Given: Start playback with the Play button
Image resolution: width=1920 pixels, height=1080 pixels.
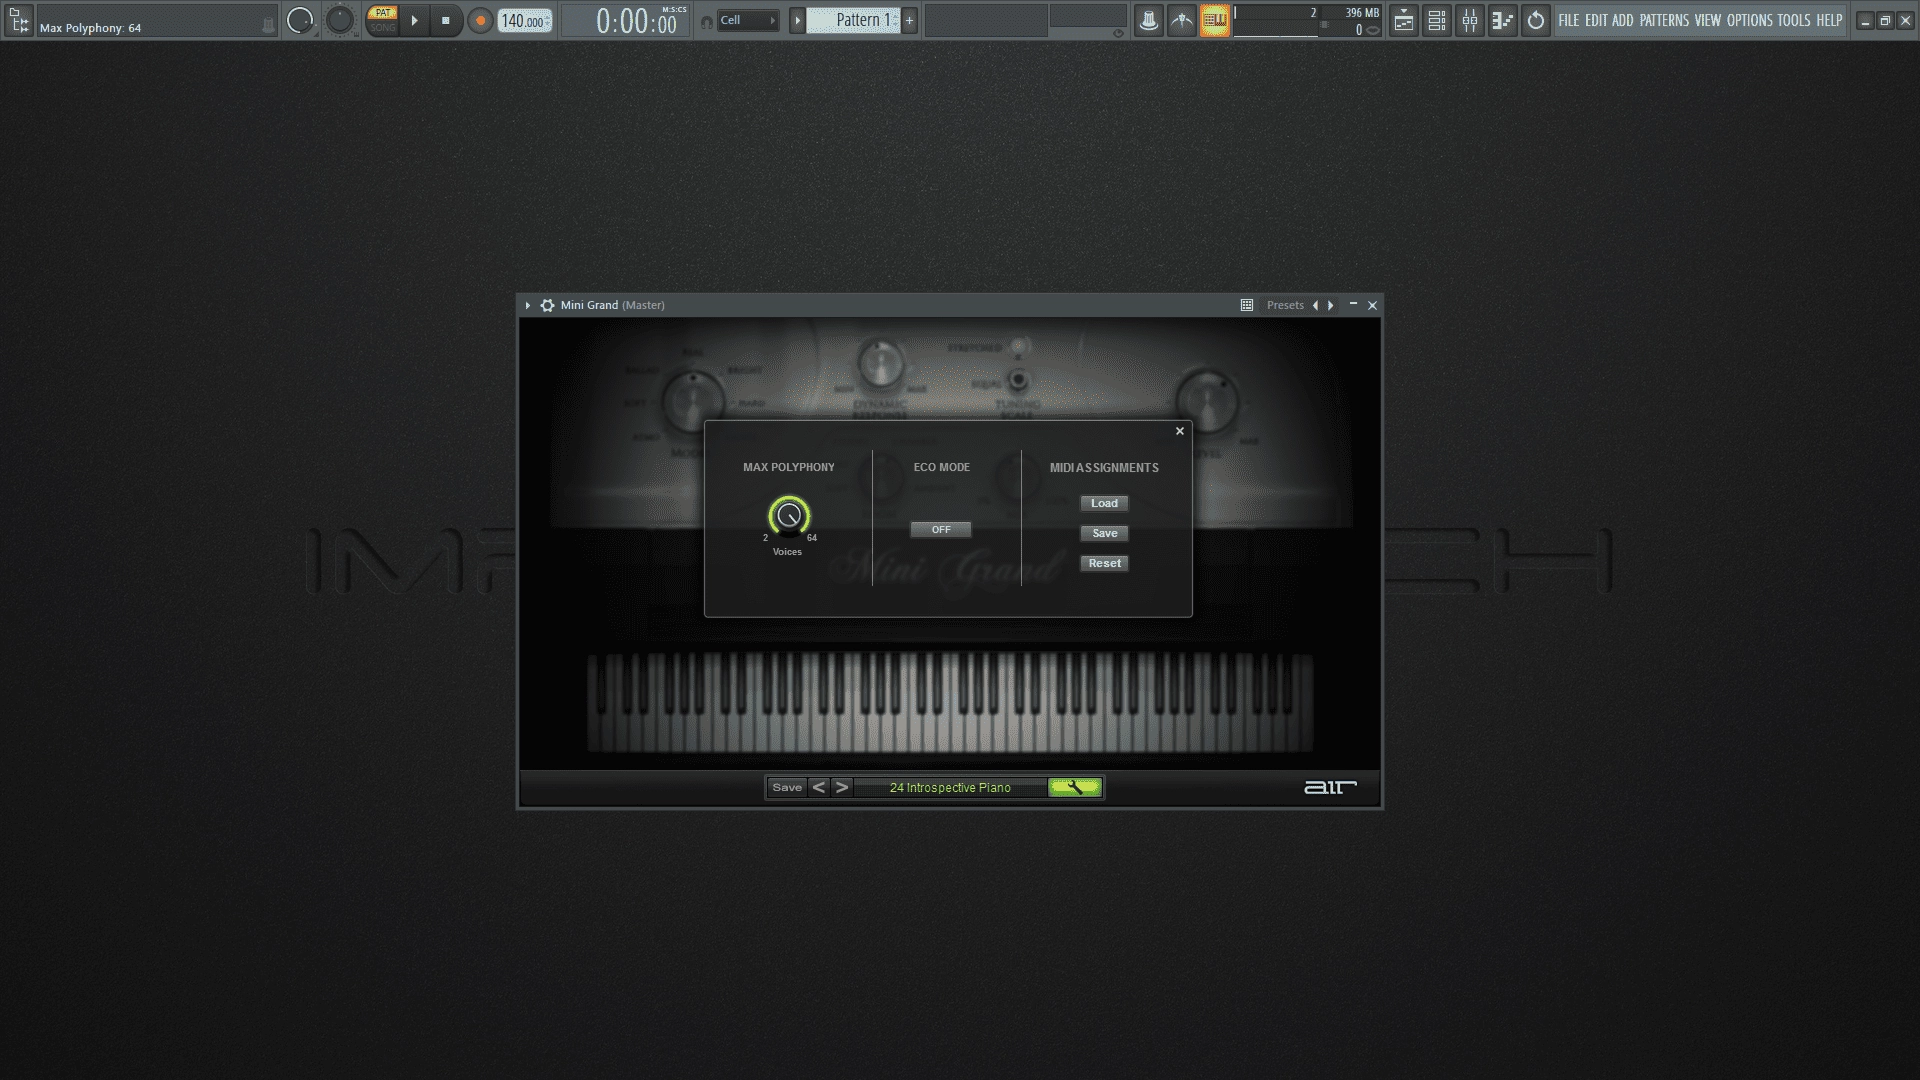Looking at the screenshot, I should tap(414, 20).
